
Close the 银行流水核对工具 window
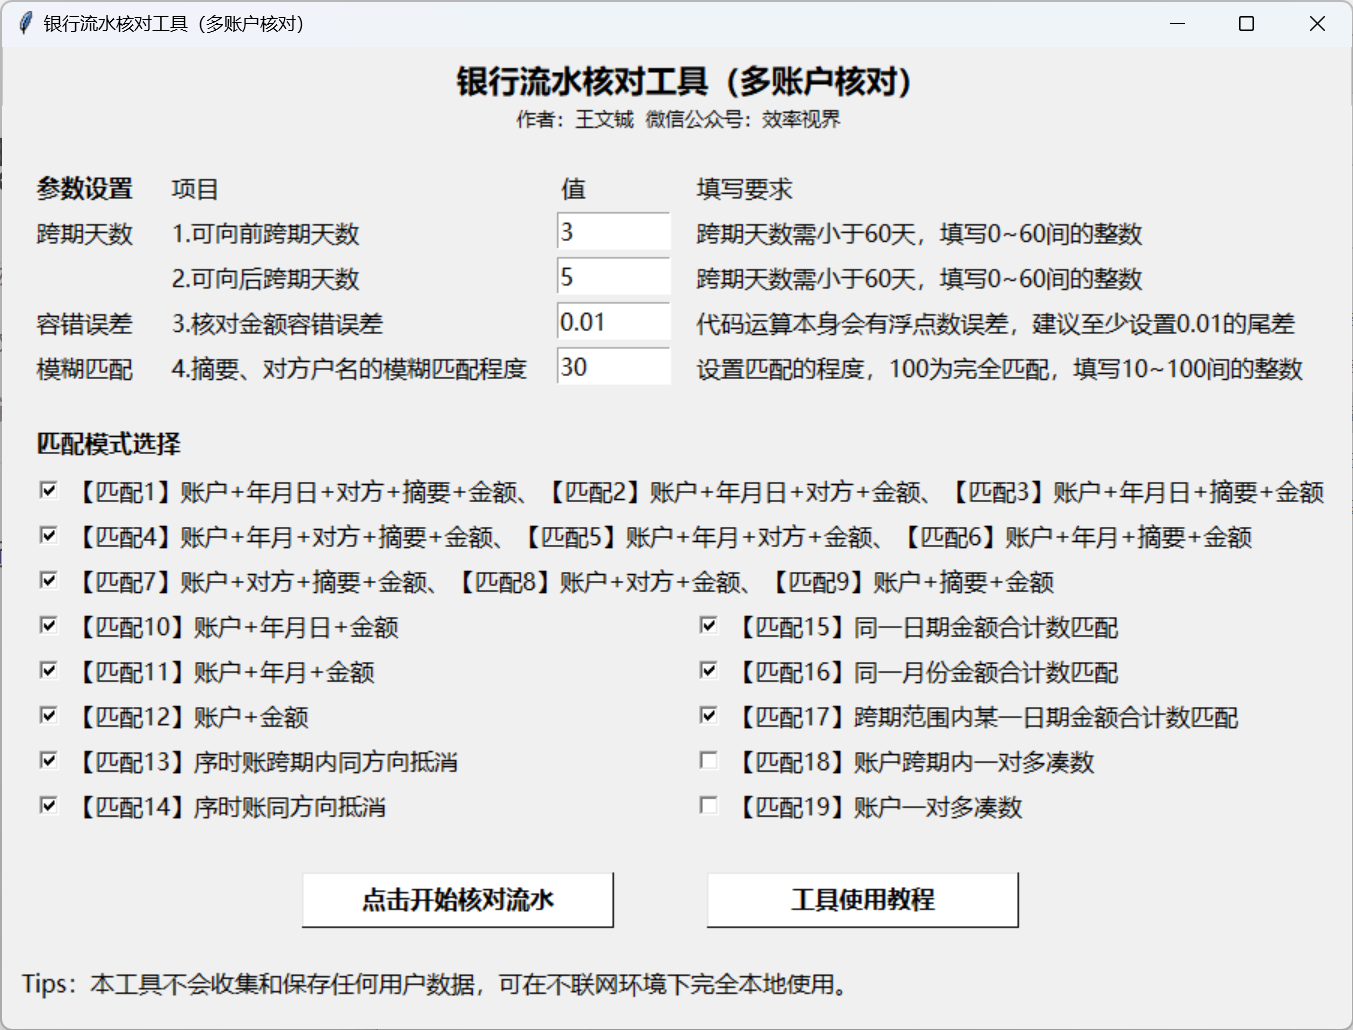click(1317, 23)
